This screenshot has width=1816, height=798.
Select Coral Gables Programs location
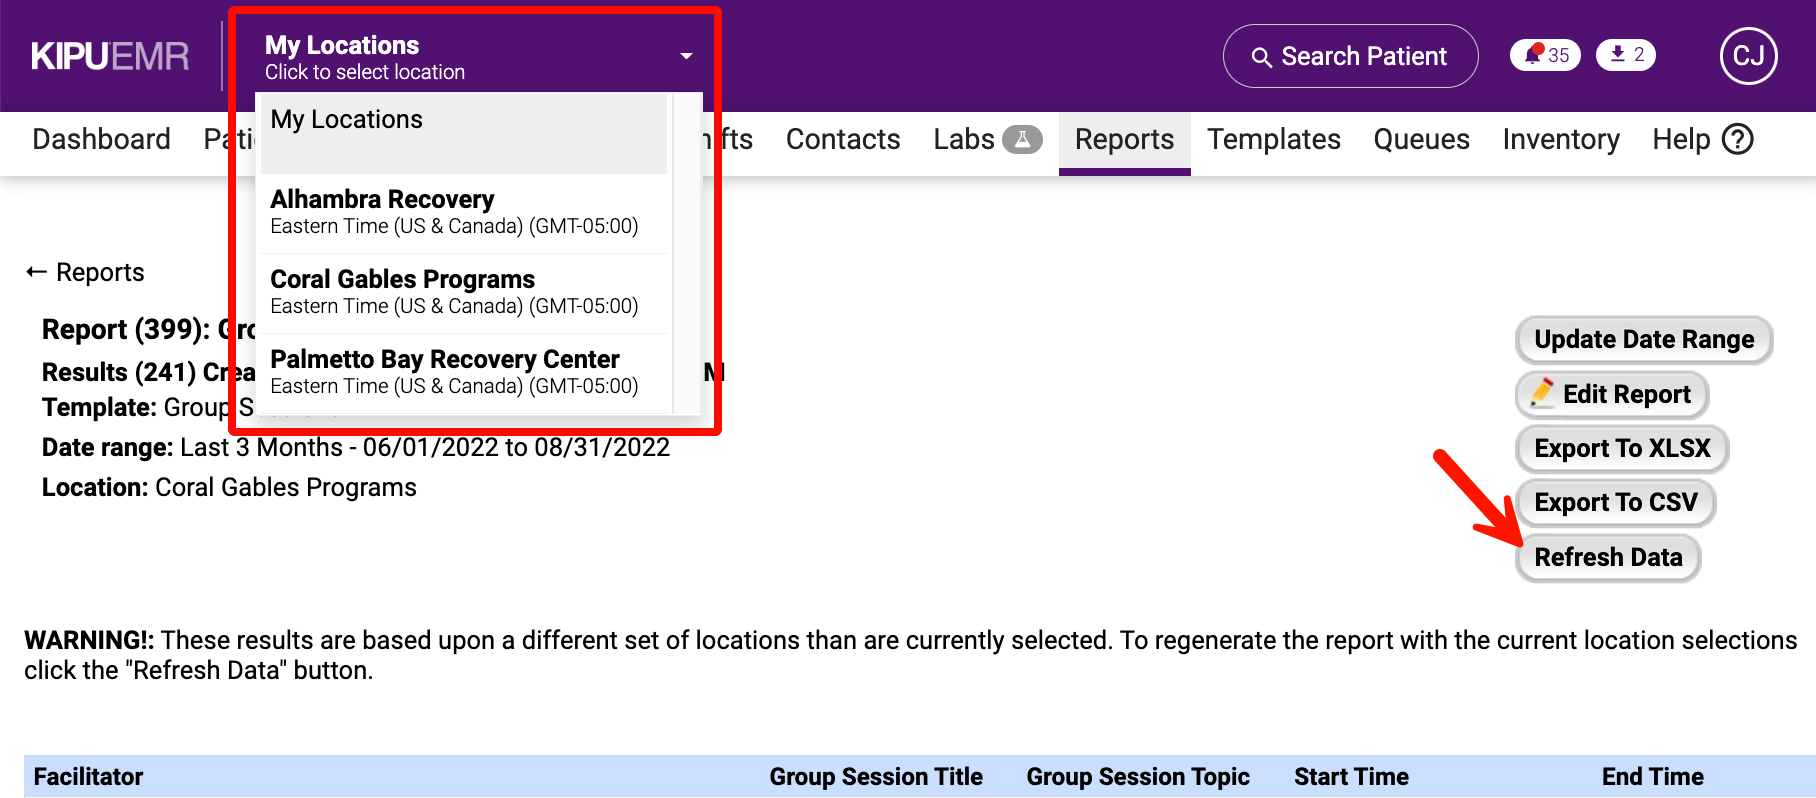(454, 292)
